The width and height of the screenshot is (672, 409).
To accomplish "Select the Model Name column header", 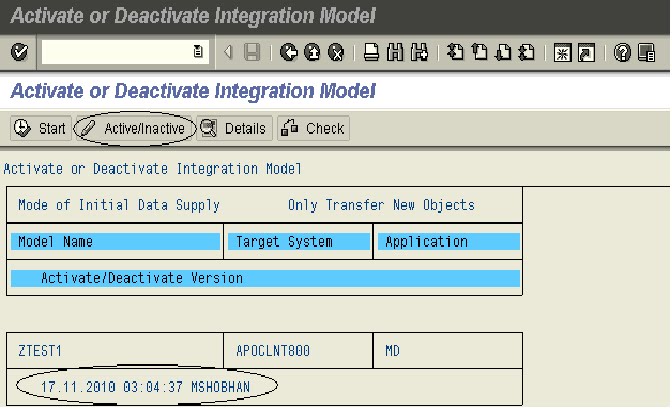I will [x=115, y=241].
